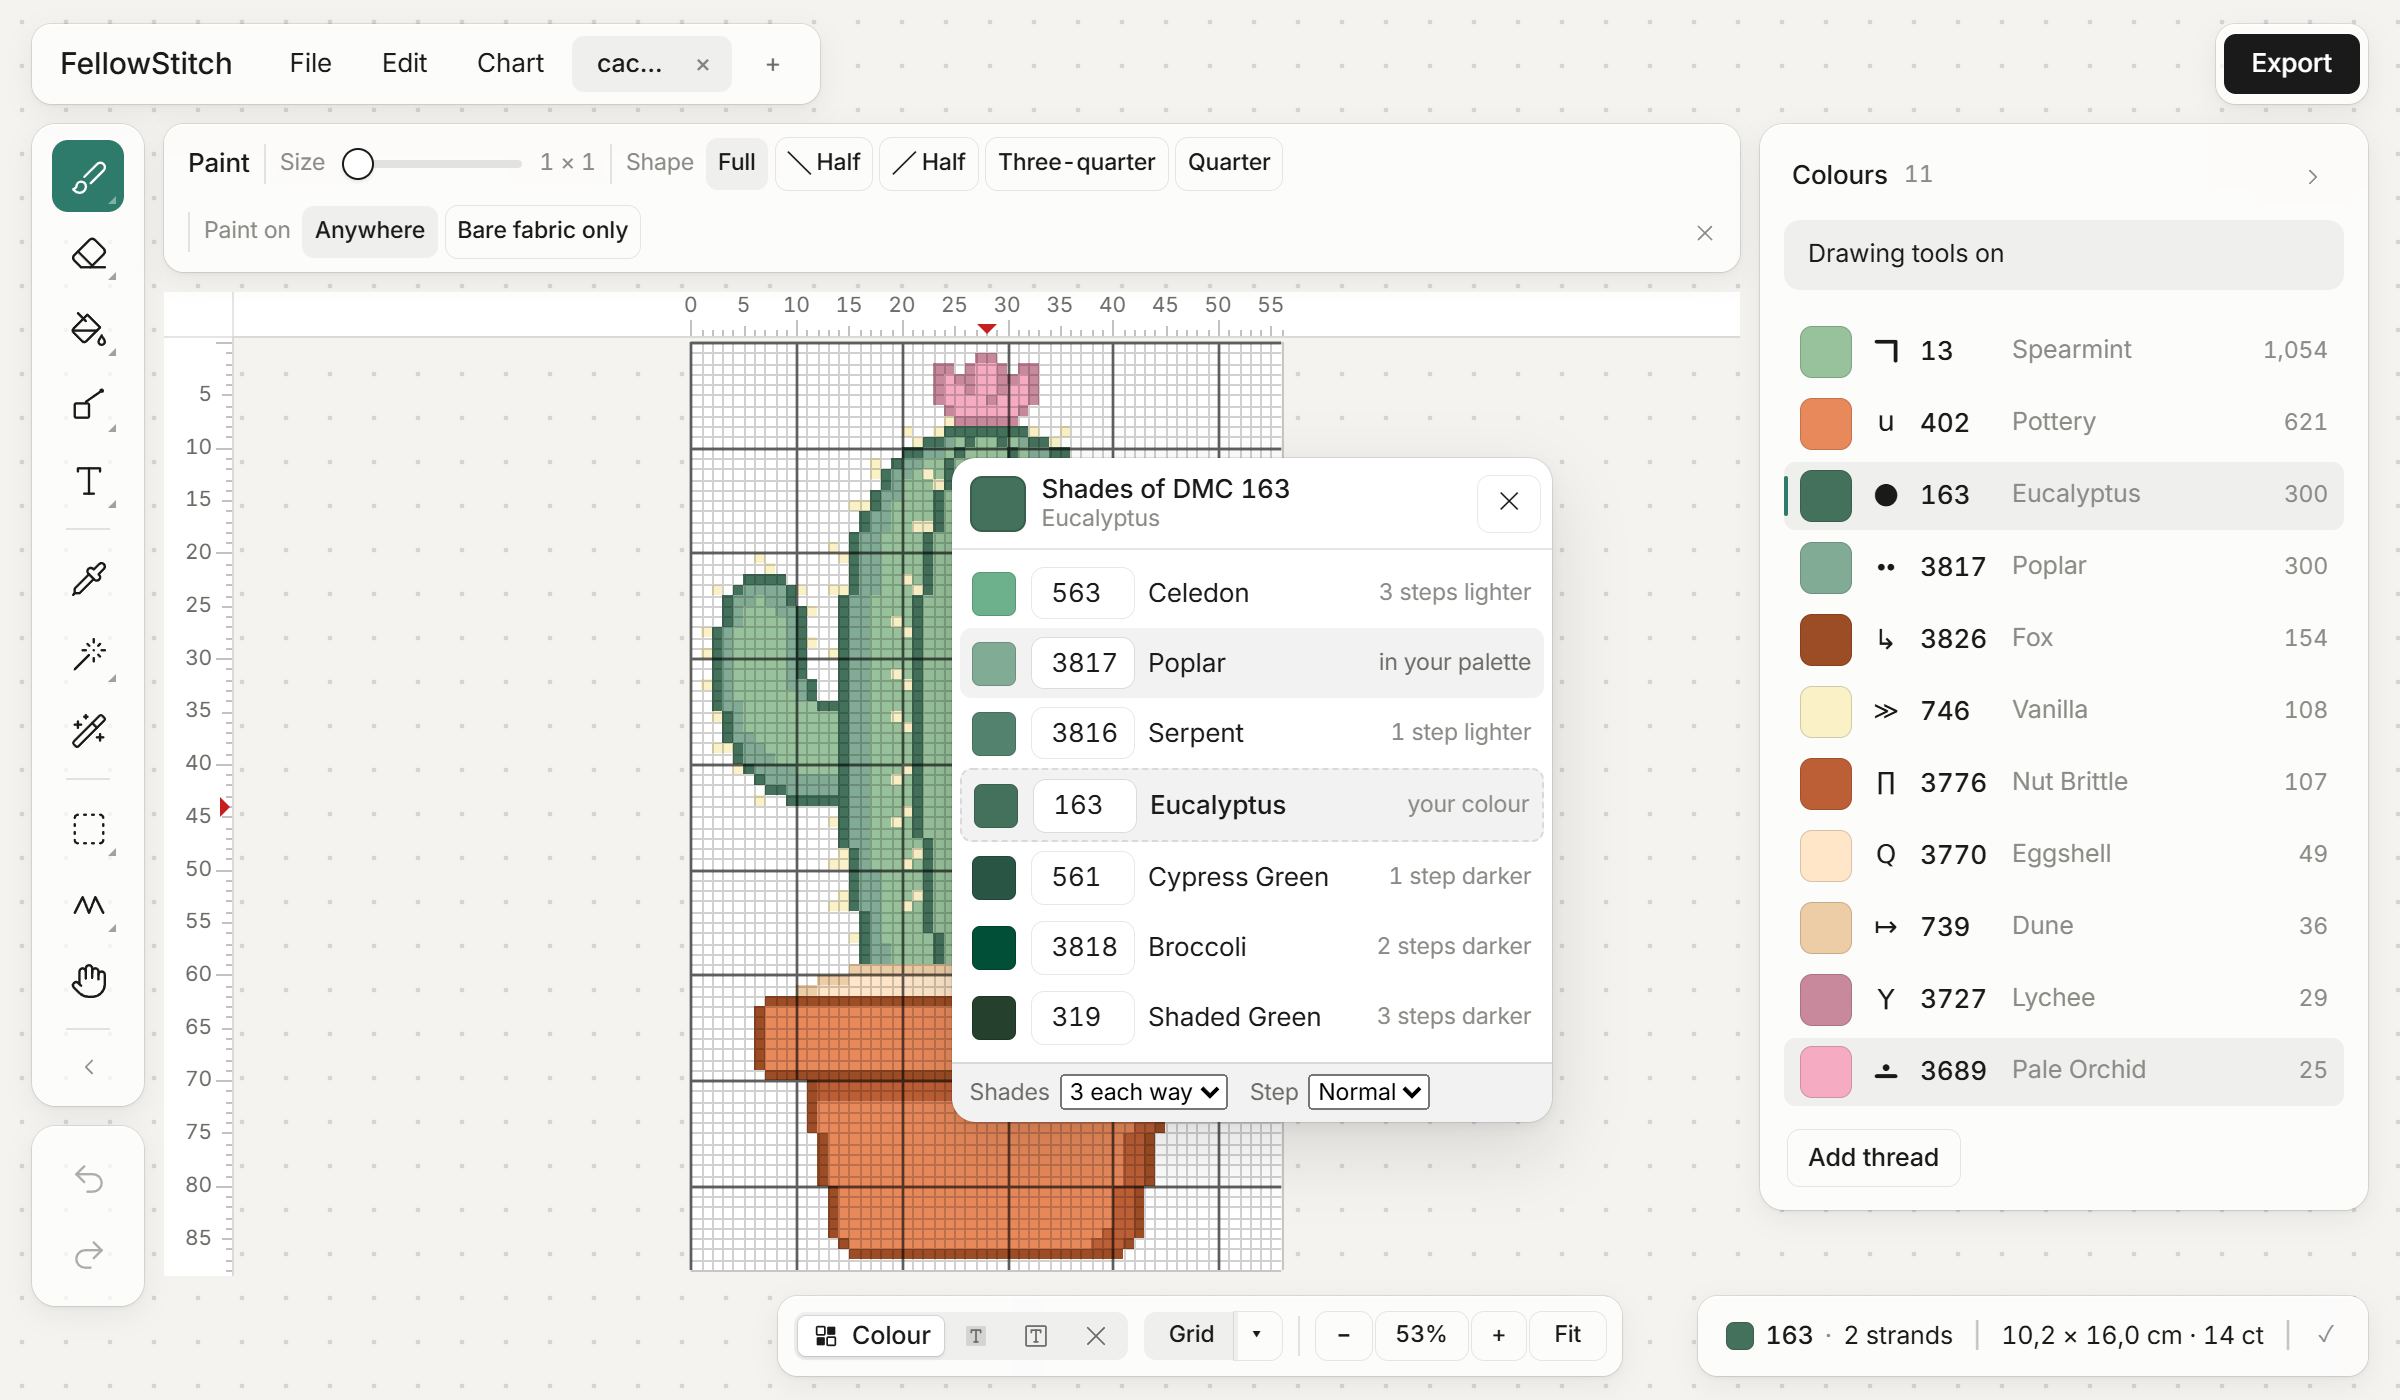Select the Text tool

[88, 481]
